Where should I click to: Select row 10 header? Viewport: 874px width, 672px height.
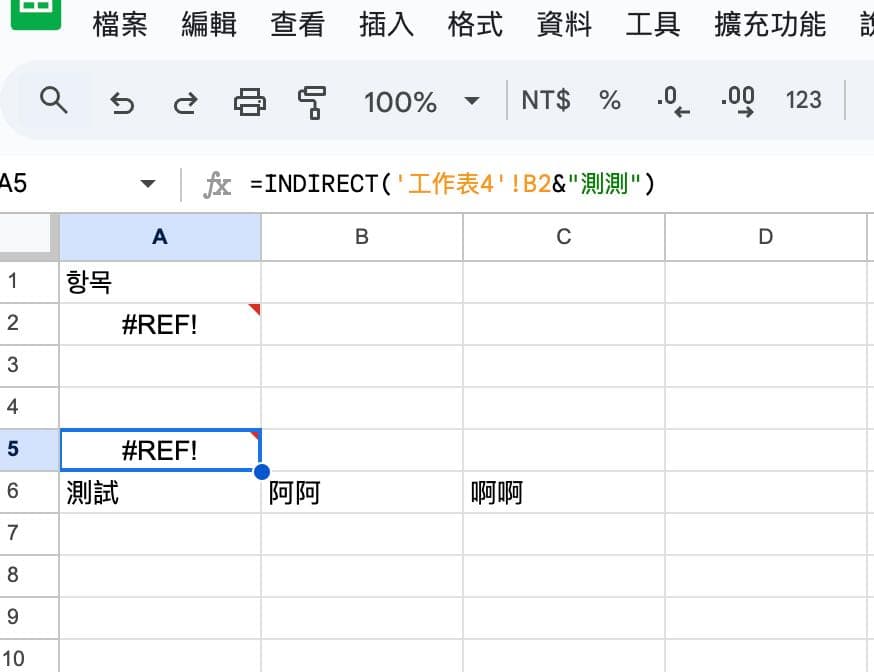click(29, 656)
